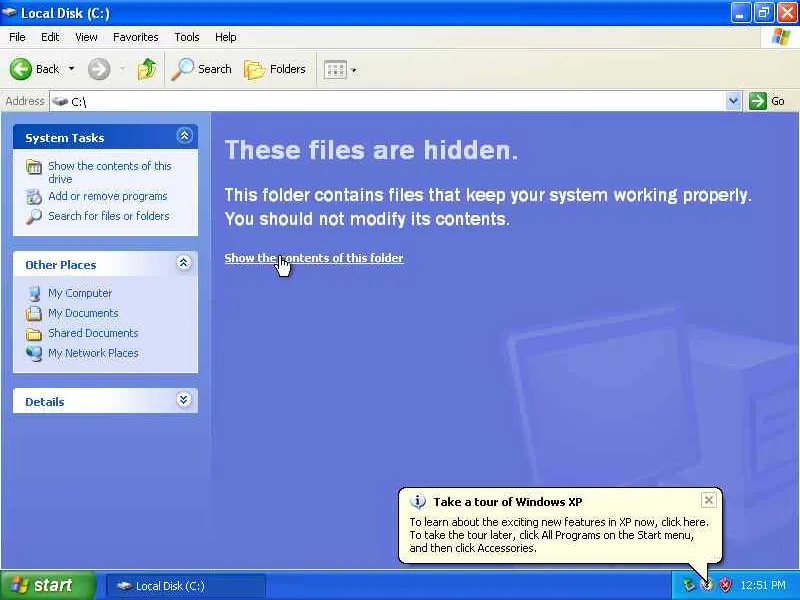Image resolution: width=800 pixels, height=600 pixels.
Task: Click the My Computer icon
Action: (x=34, y=293)
